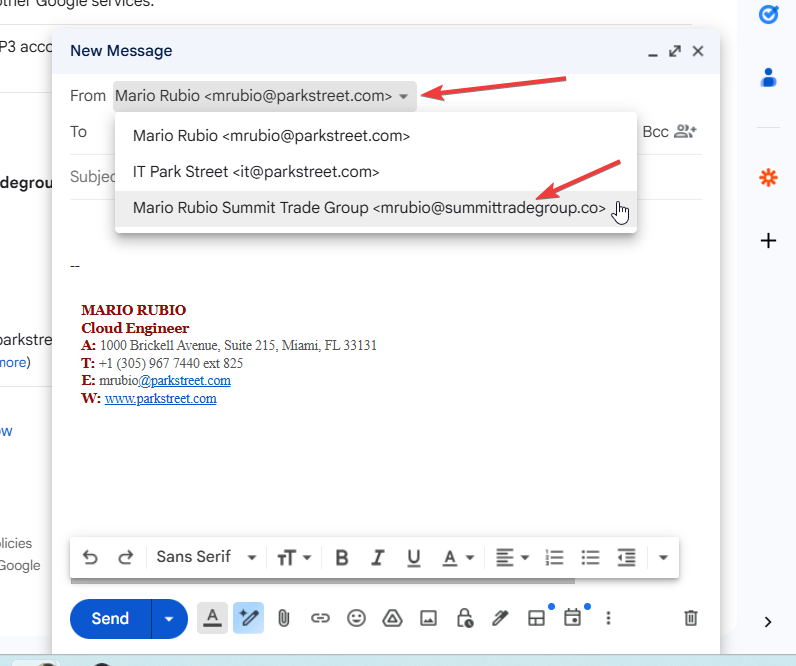This screenshot has height=666, width=796.
Task: Open the From address dropdown
Action: [x=264, y=96]
